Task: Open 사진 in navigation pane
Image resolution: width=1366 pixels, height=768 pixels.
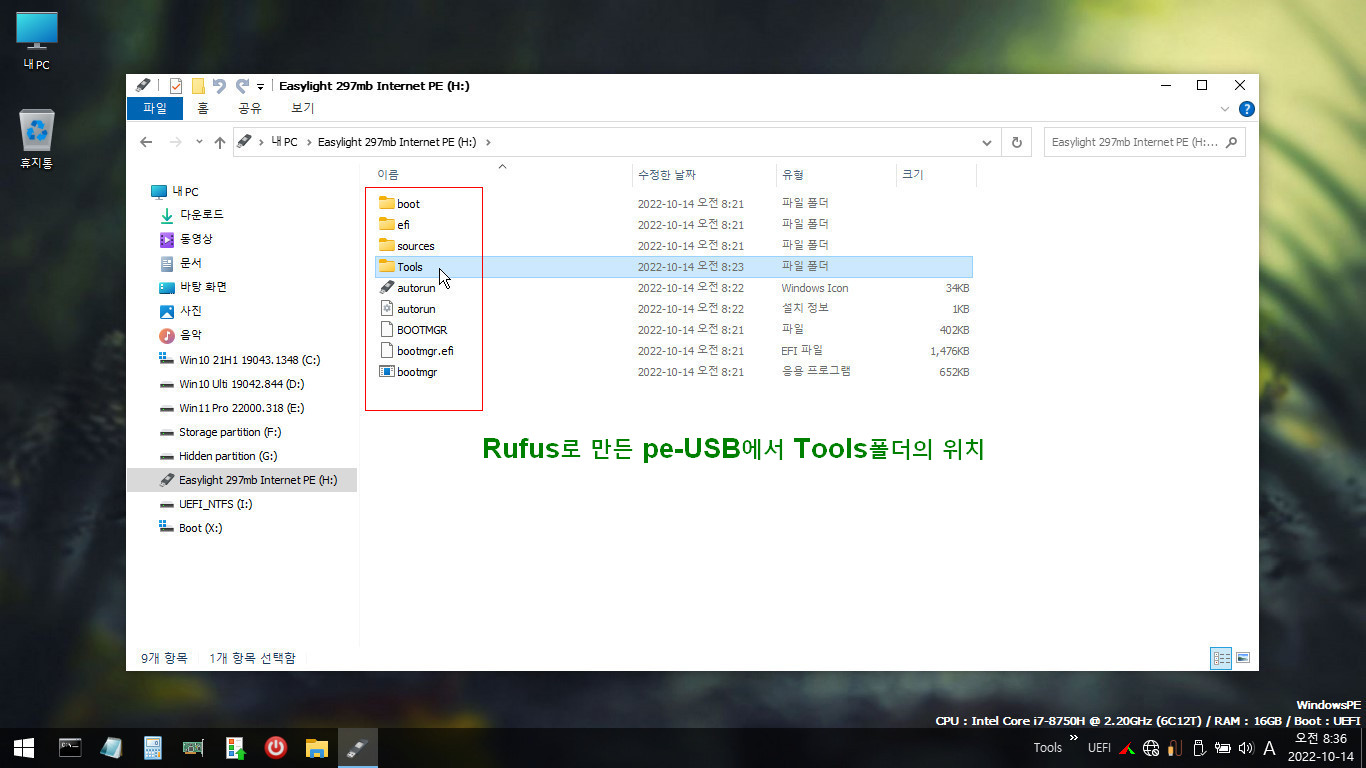Action: [x=190, y=311]
